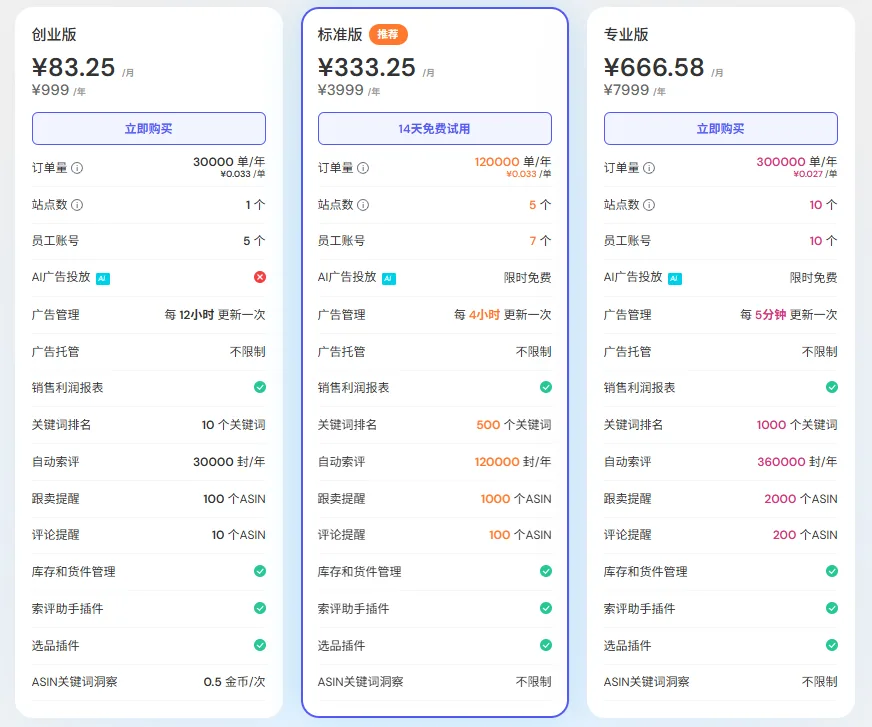Click 每 4小时 更新一次 in 标准版
The height and width of the screenshot is (727, 872).
pyautogui.click(x=503, y=315)
